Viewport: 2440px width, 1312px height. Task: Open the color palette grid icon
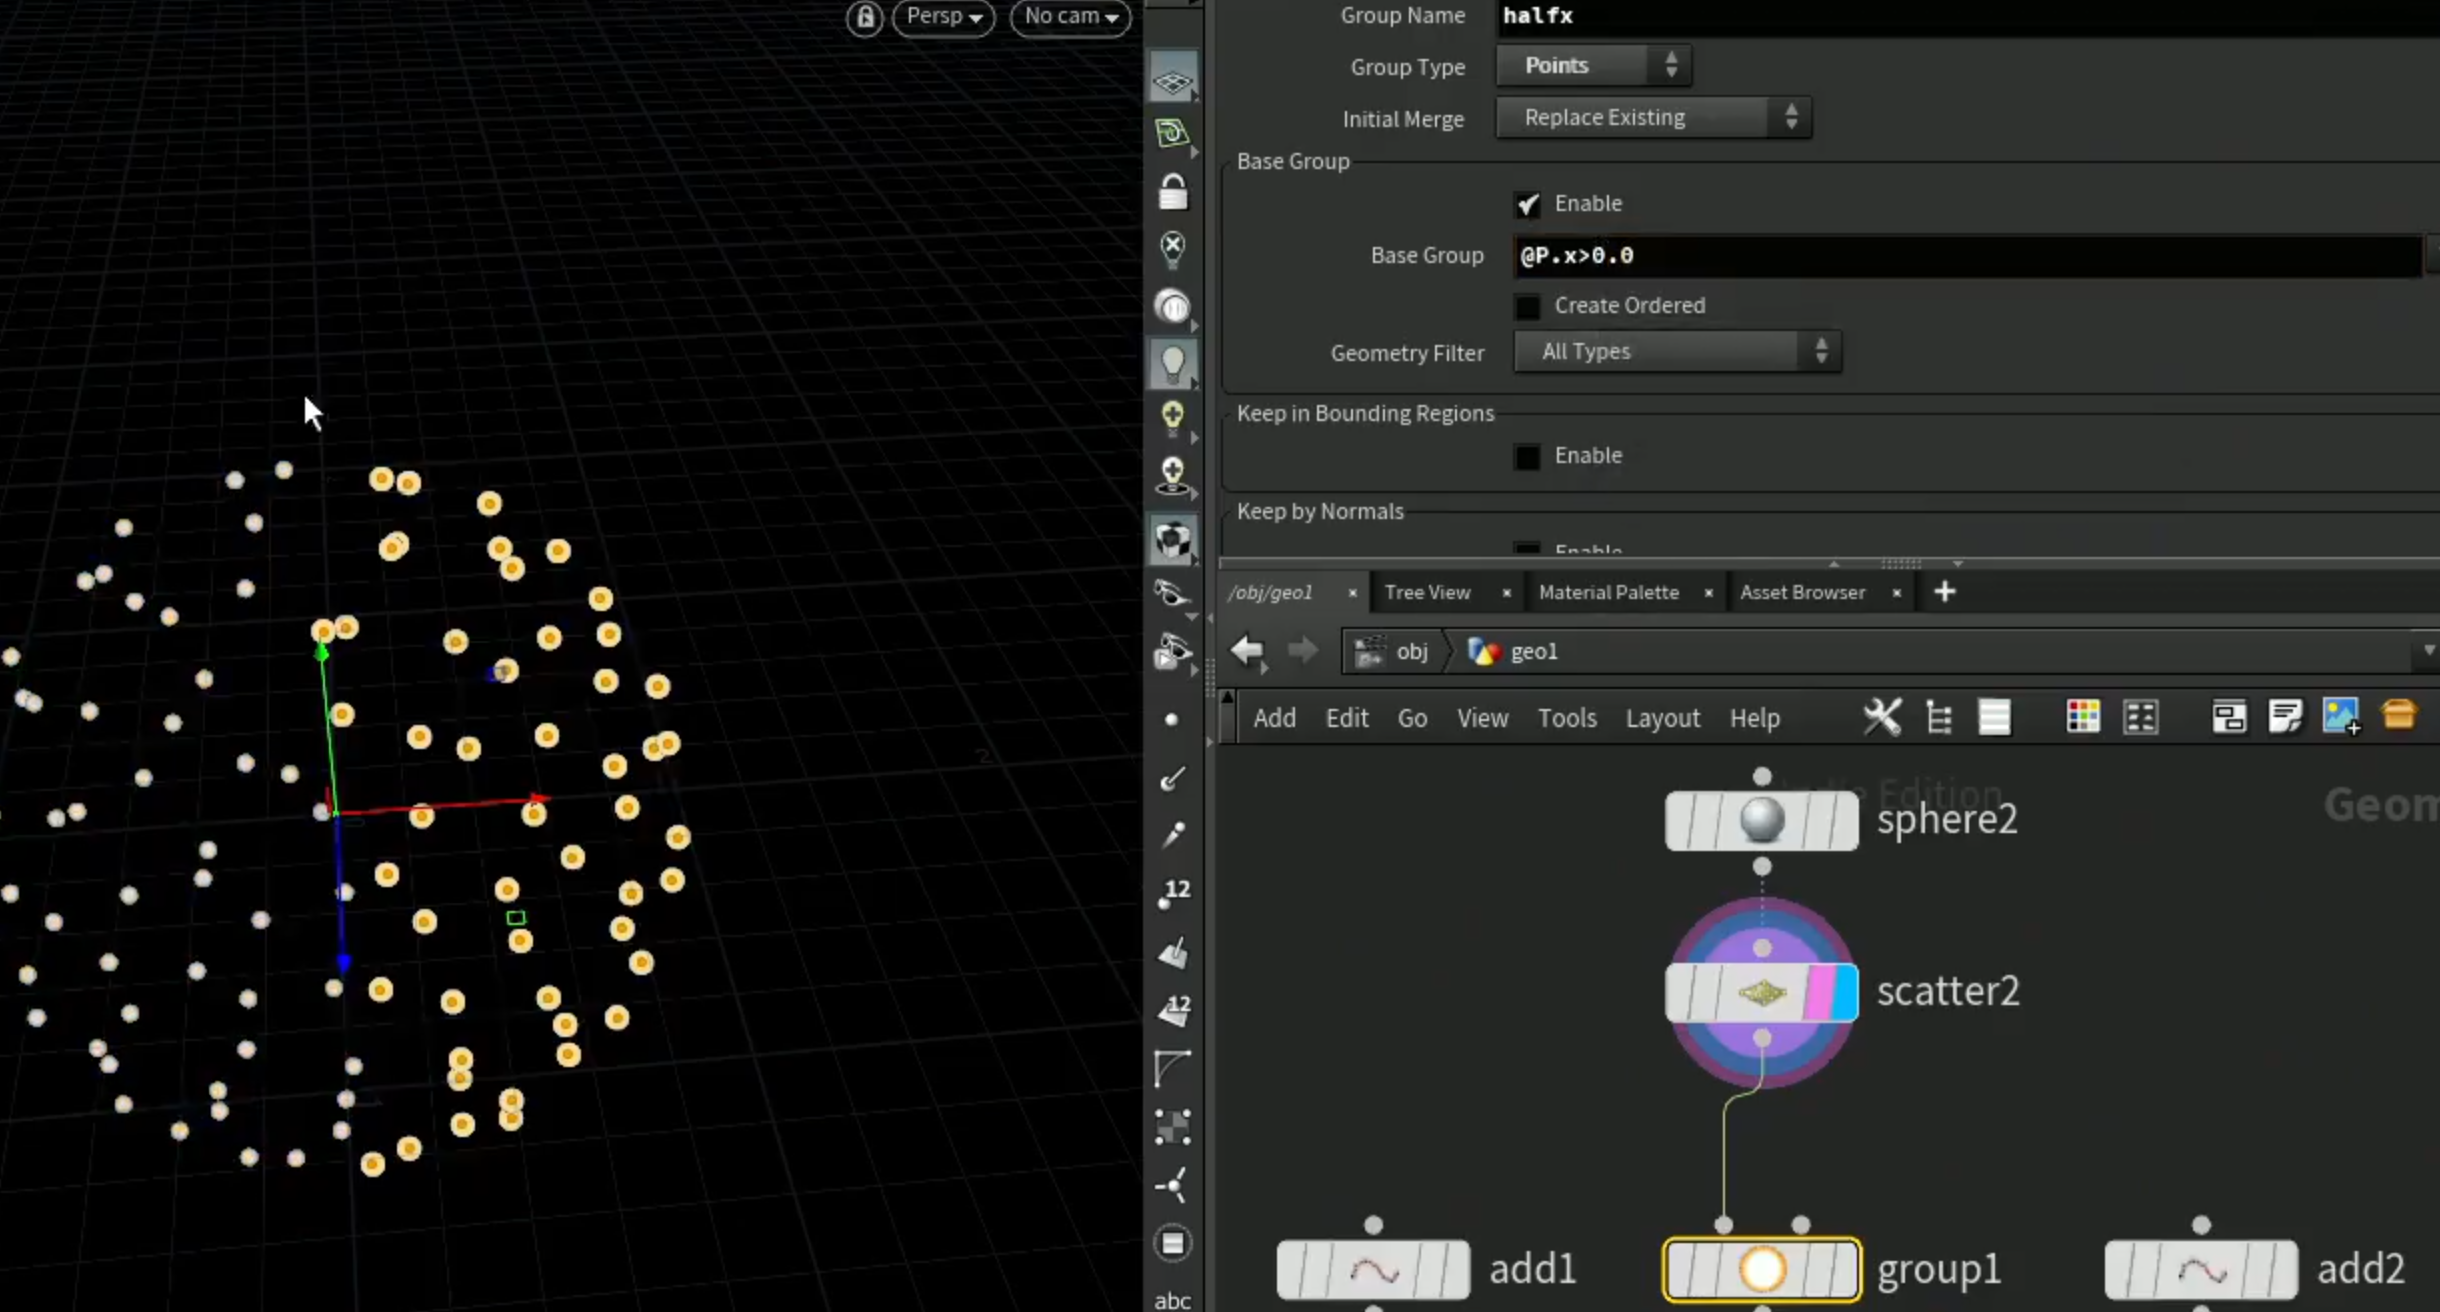2083,717
